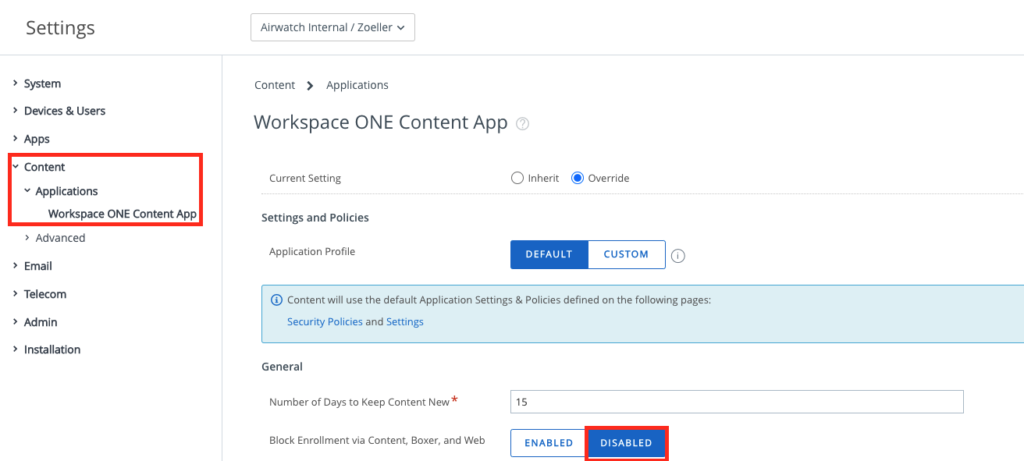
Task: Choose the Custom application profile
Action: click(626, 254)
